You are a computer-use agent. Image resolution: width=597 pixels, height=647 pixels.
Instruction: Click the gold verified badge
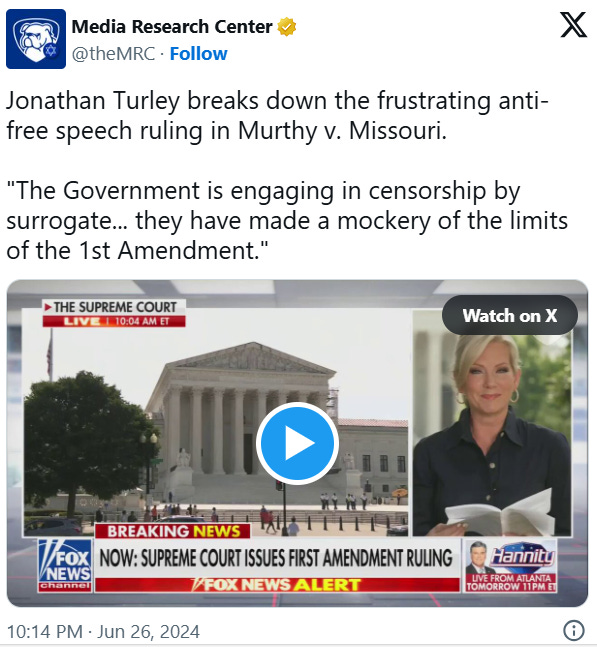pos(286,27)
